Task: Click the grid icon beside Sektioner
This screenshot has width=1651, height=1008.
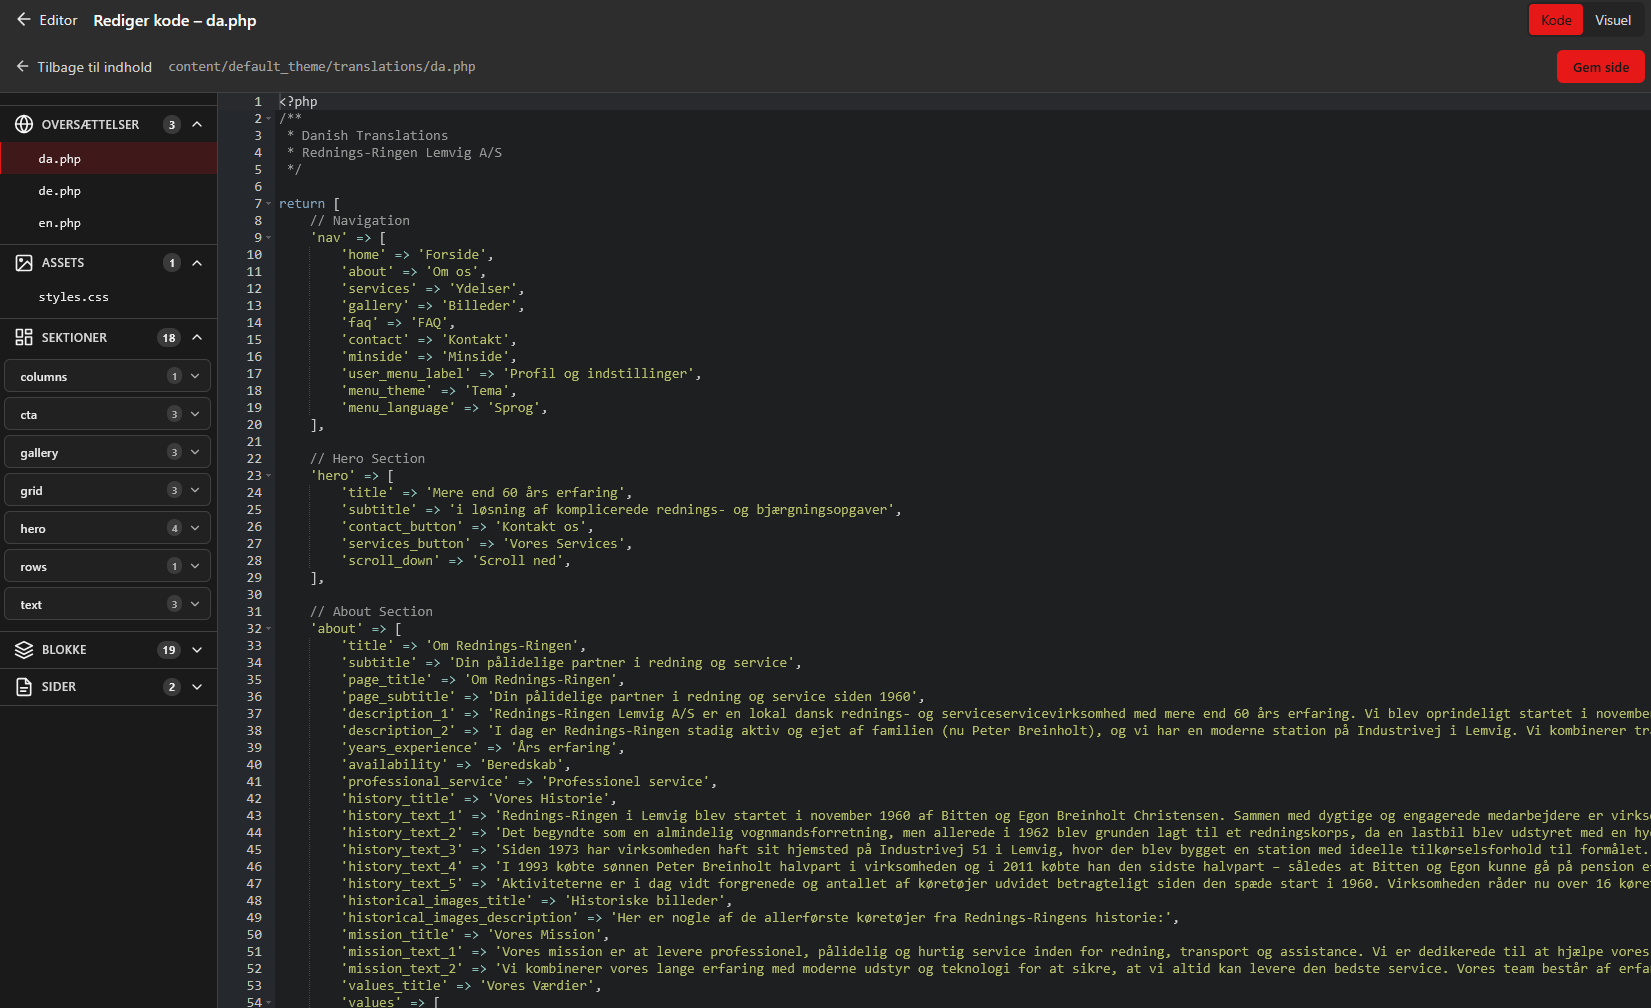Action: tap(24, 338)
